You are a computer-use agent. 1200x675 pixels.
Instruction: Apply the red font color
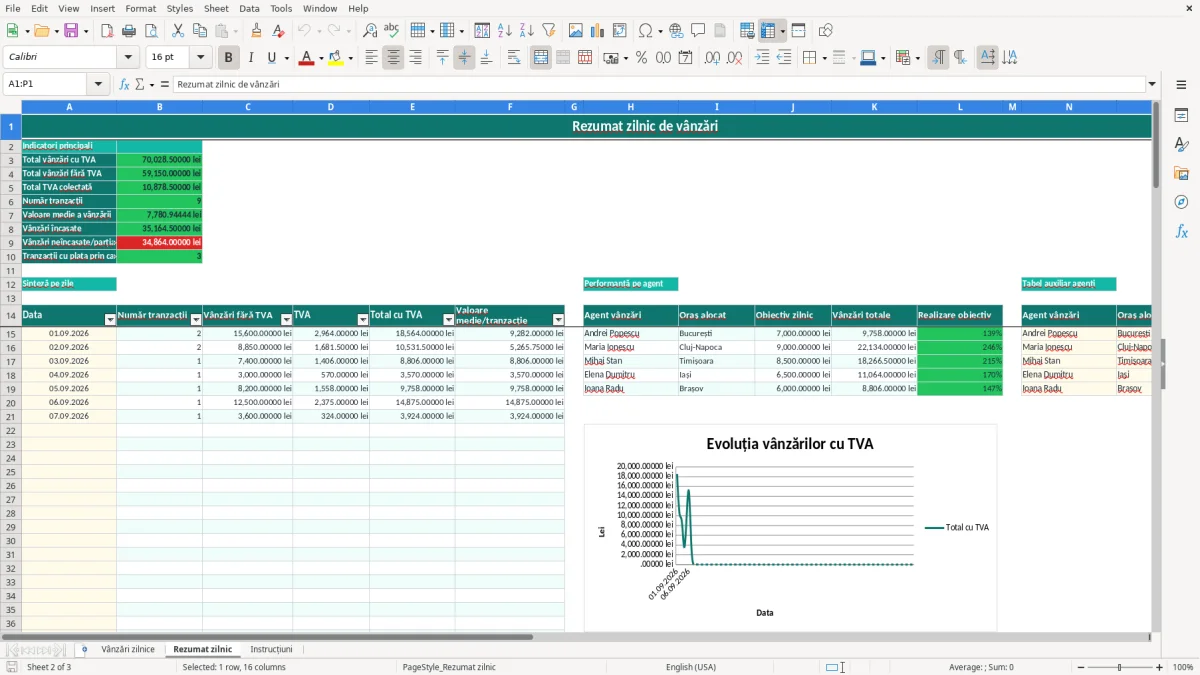[x=306, y=58]
